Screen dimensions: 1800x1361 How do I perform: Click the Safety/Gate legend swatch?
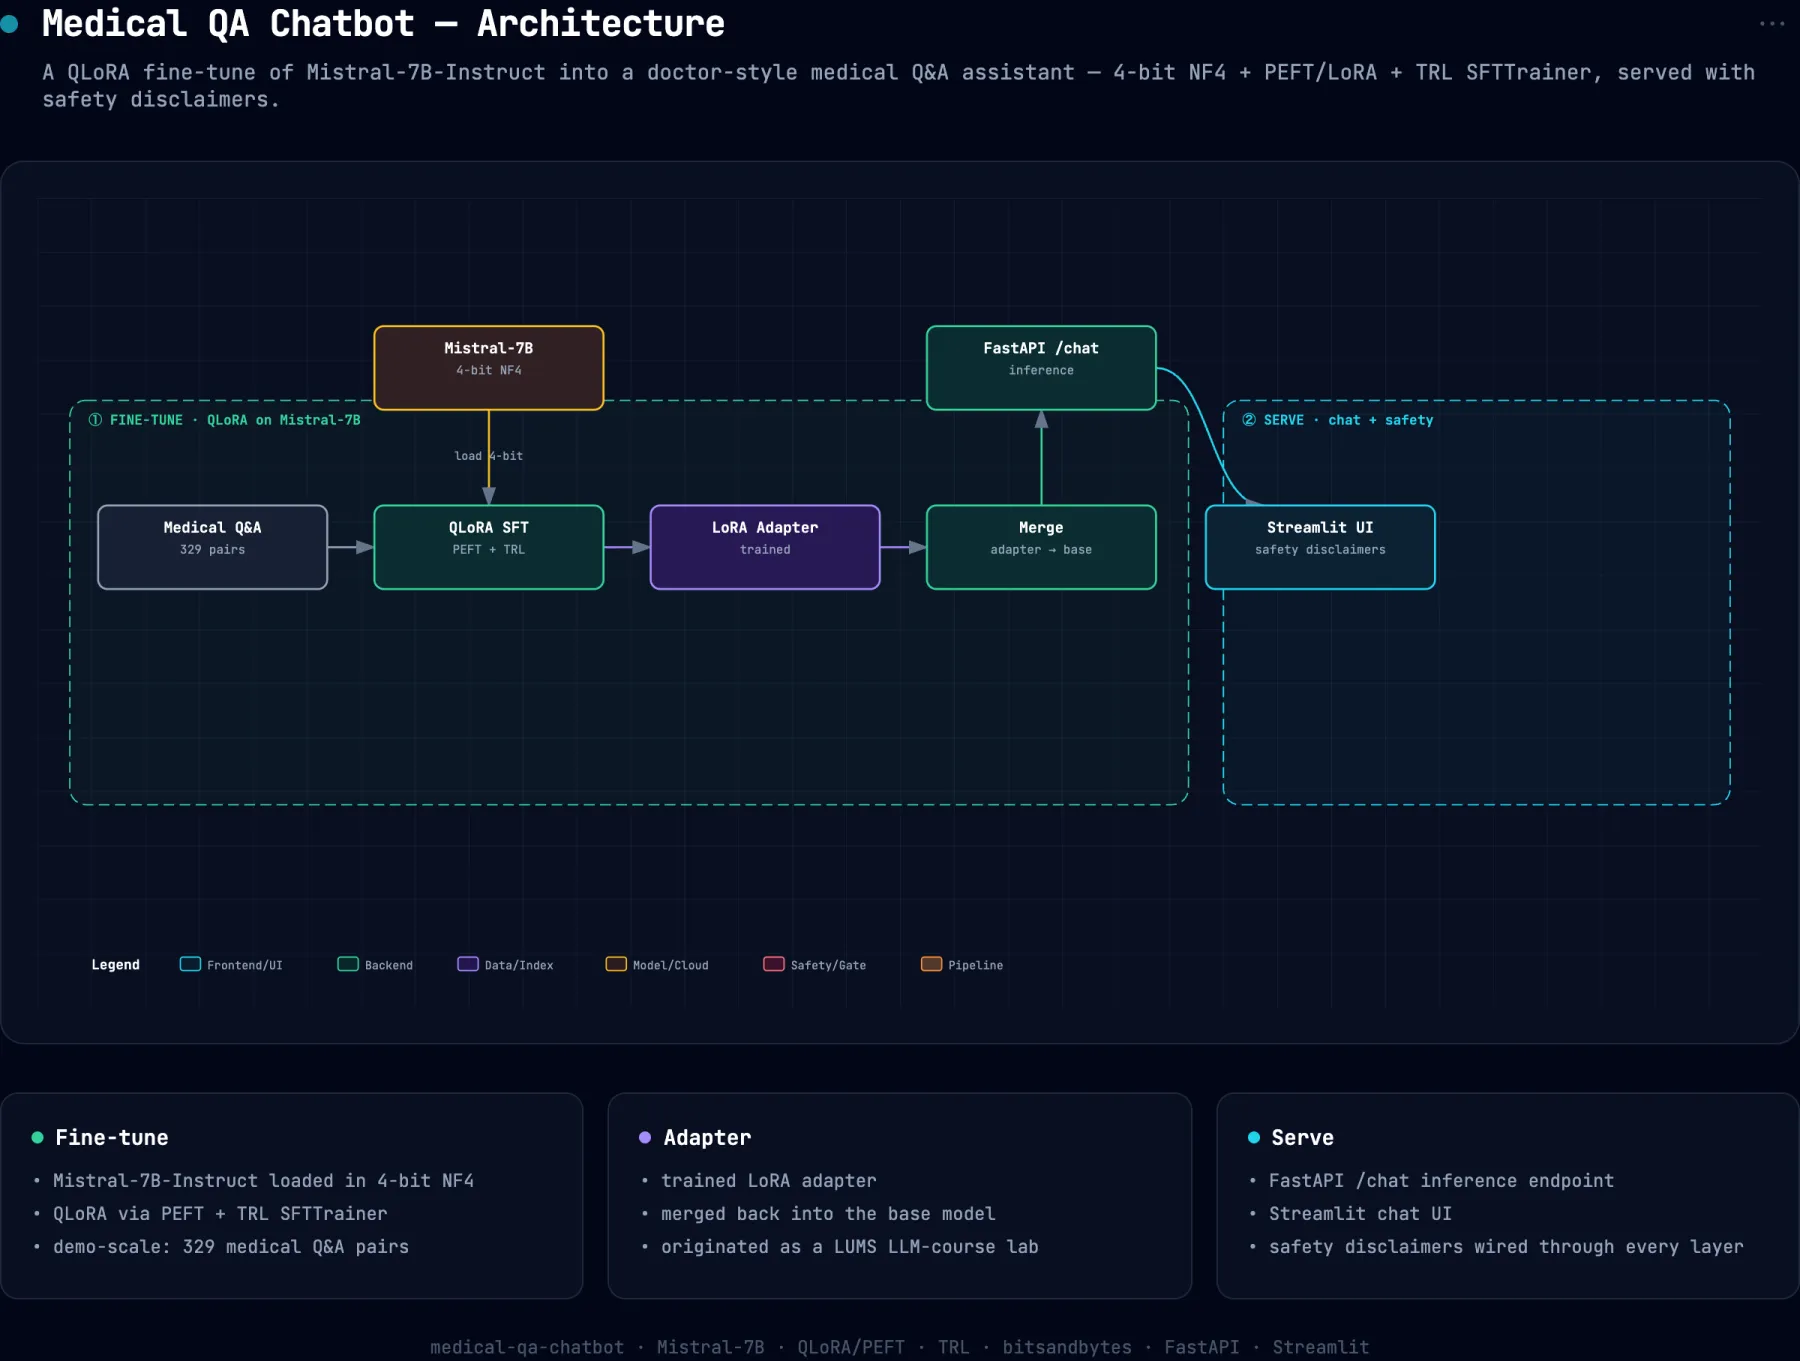click(x=774, y=964)
